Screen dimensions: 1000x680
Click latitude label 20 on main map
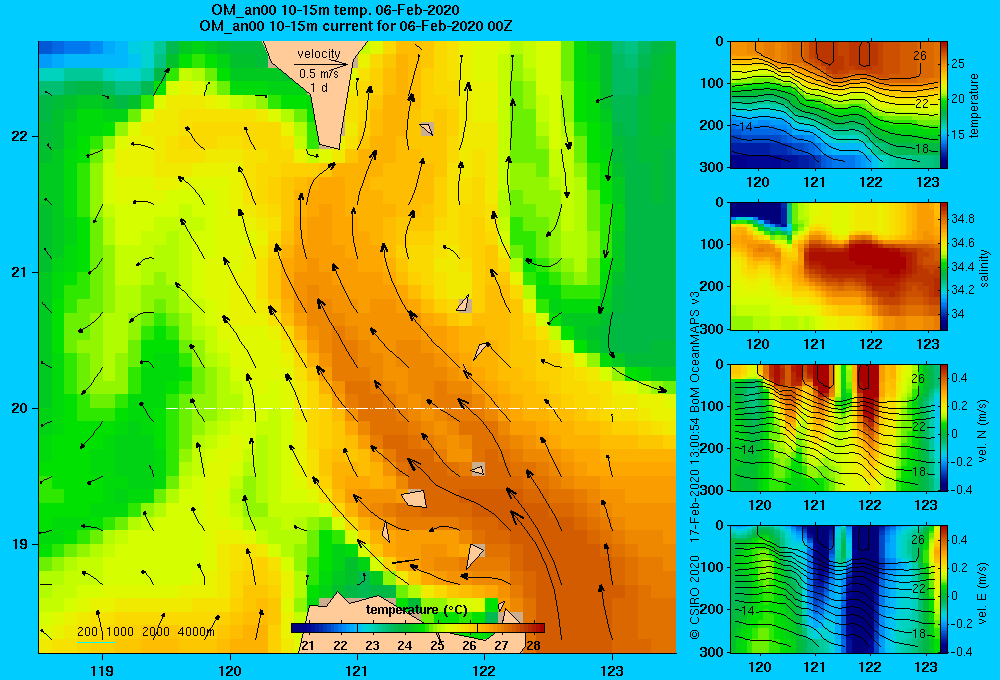point(19,408)
